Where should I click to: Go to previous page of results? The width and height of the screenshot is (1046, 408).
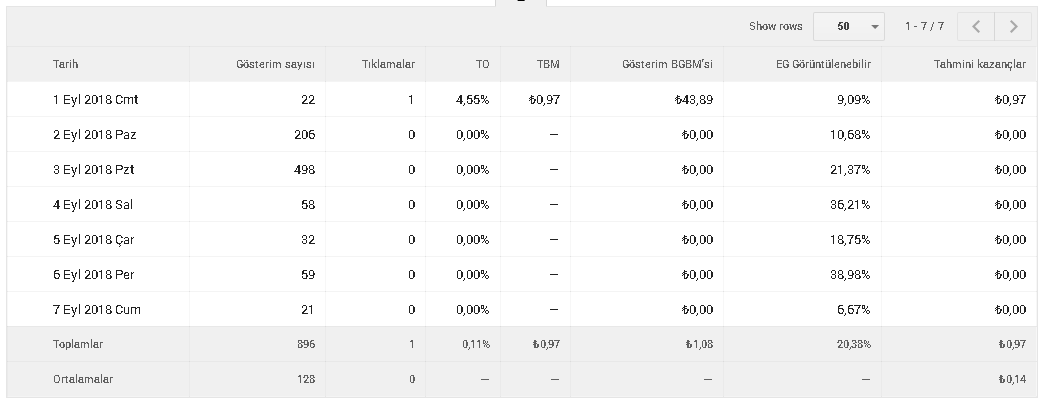pyautogui.click(x=976, y=27)
